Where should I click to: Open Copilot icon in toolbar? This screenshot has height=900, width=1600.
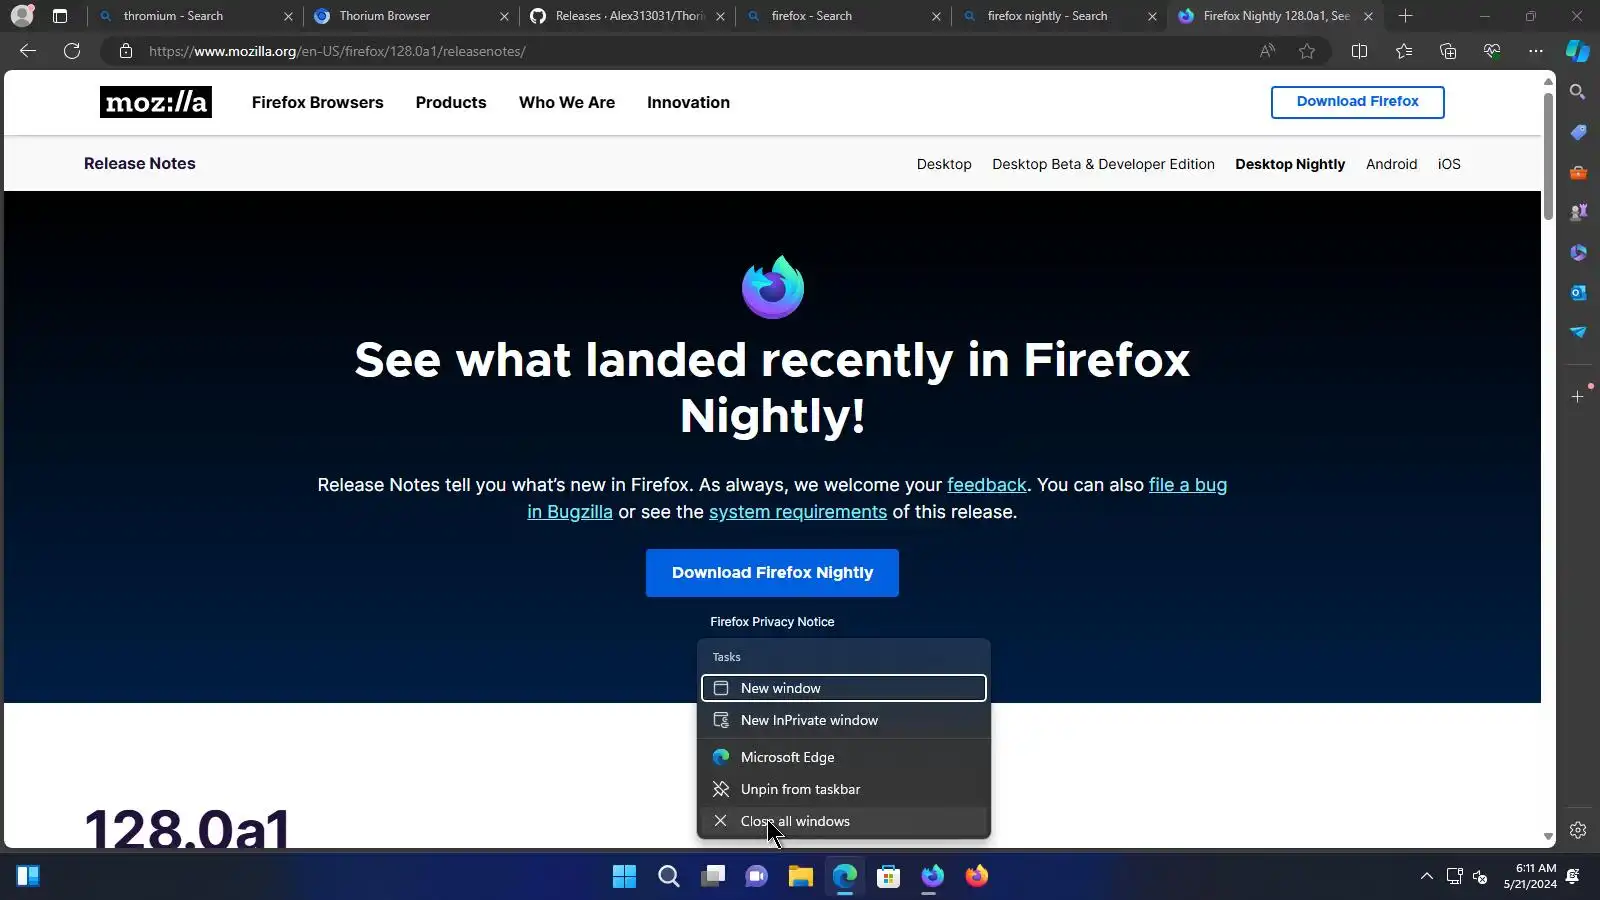[1578, 51]
